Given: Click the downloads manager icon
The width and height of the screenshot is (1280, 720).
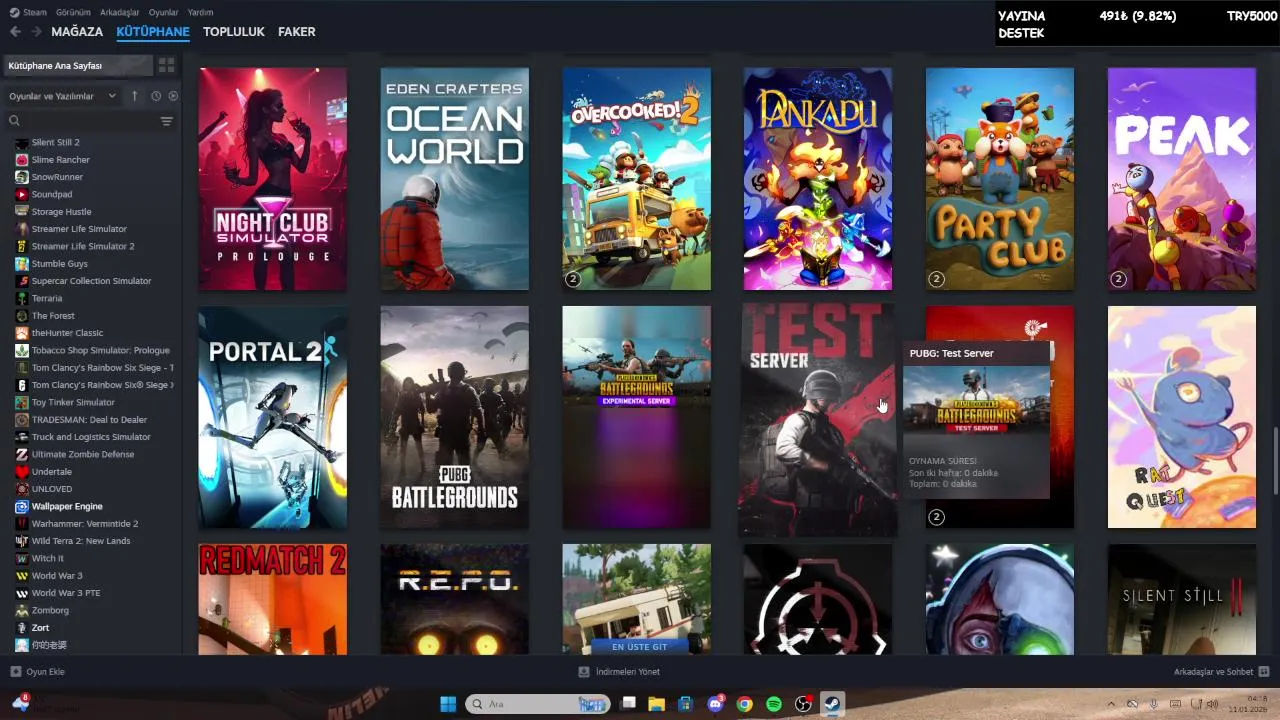Looking at the screenshot, I should [x=584, y=672].
